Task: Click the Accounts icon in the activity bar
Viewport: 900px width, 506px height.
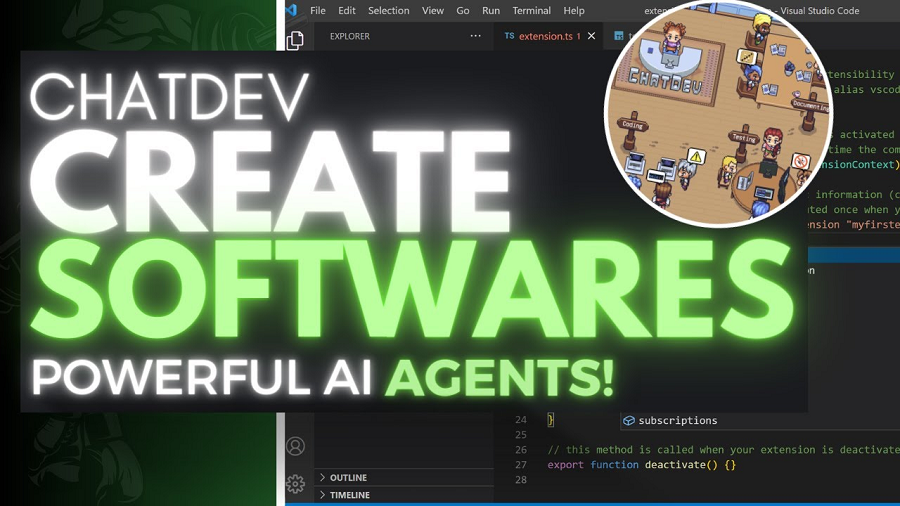Action: pyautogui.click(x=295, y=447)
